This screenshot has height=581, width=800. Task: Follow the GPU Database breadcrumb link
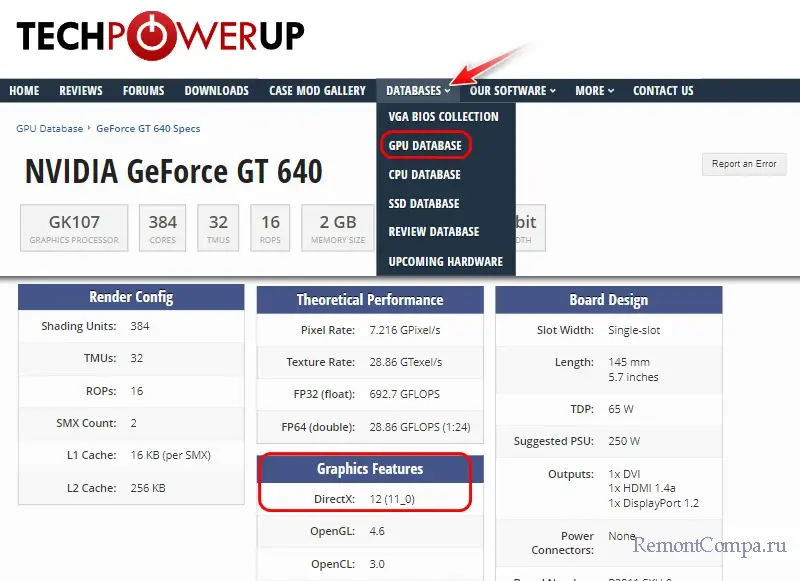point(49,129)
